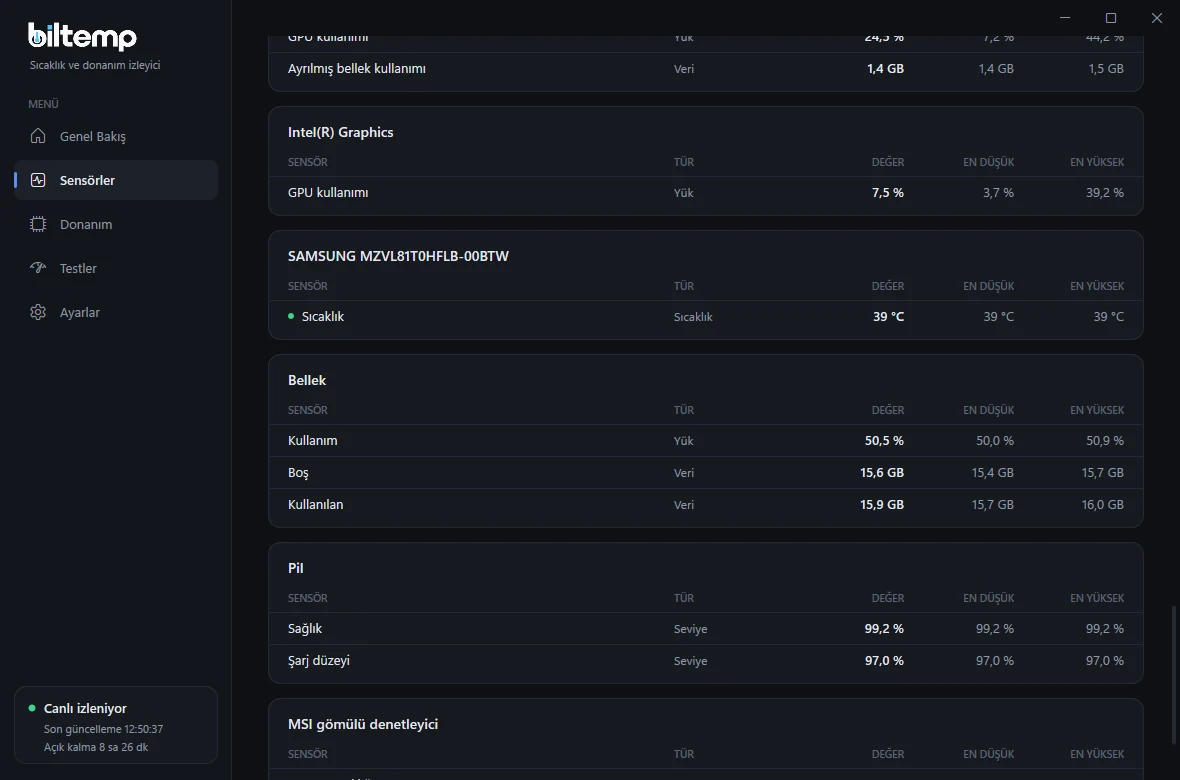Click the green dot beside Canlı izleniyor
This screenshot has width=1180, height=780.
click(32, 708)
